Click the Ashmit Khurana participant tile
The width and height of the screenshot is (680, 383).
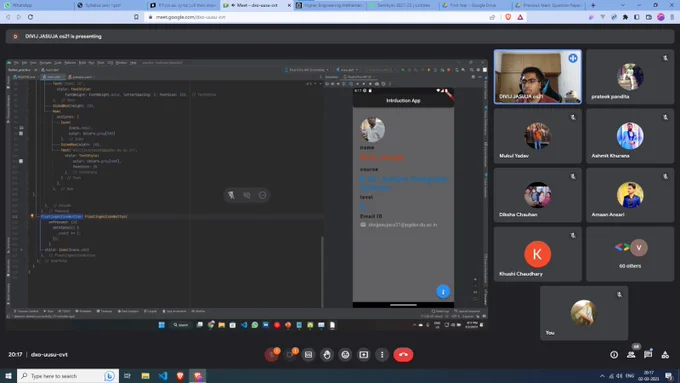630,136
